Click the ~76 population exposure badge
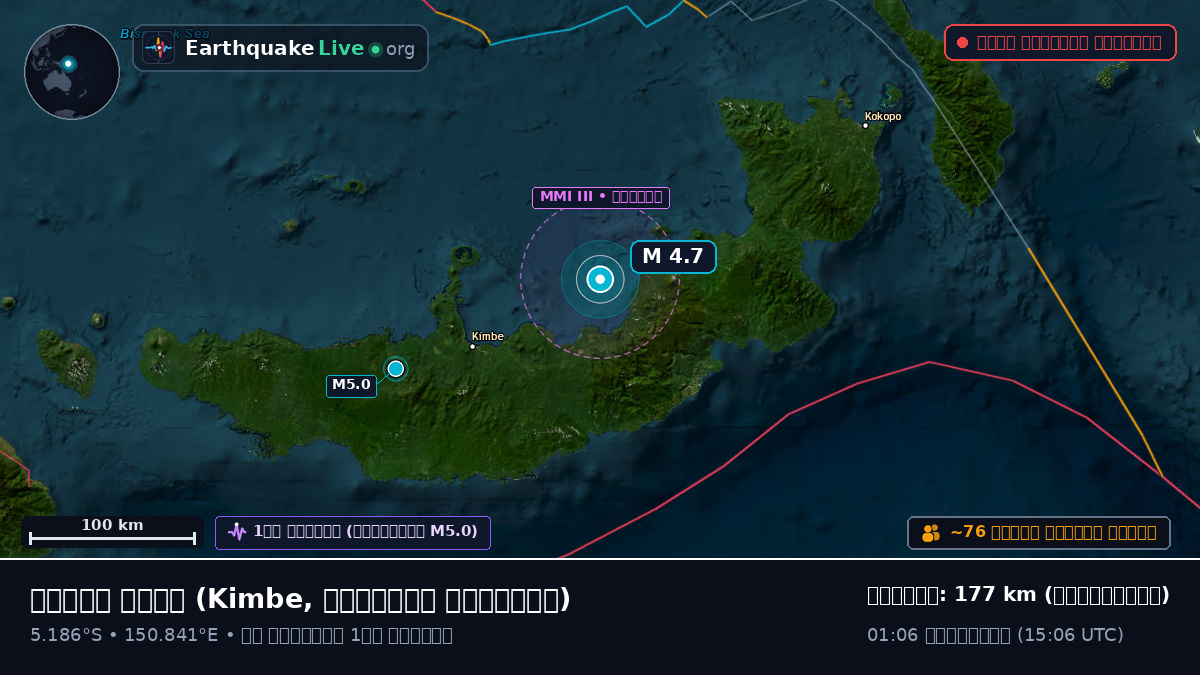Screen dimensions: 1200x675 point(1039,533)
